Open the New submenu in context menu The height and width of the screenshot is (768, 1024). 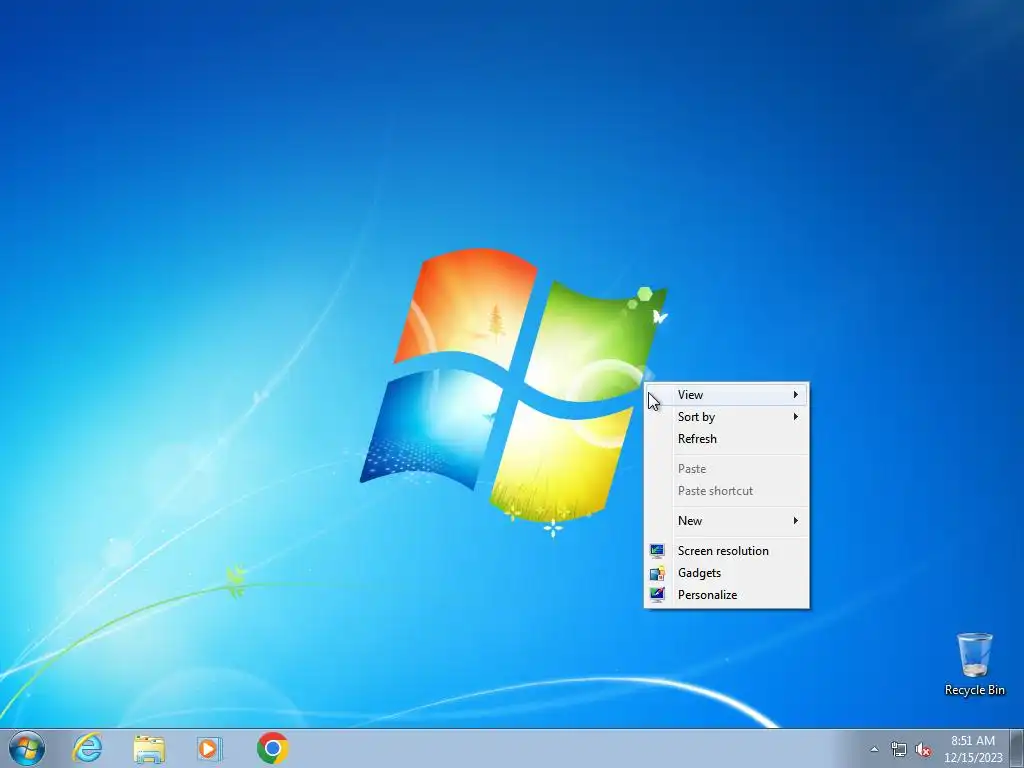[726, 520]
